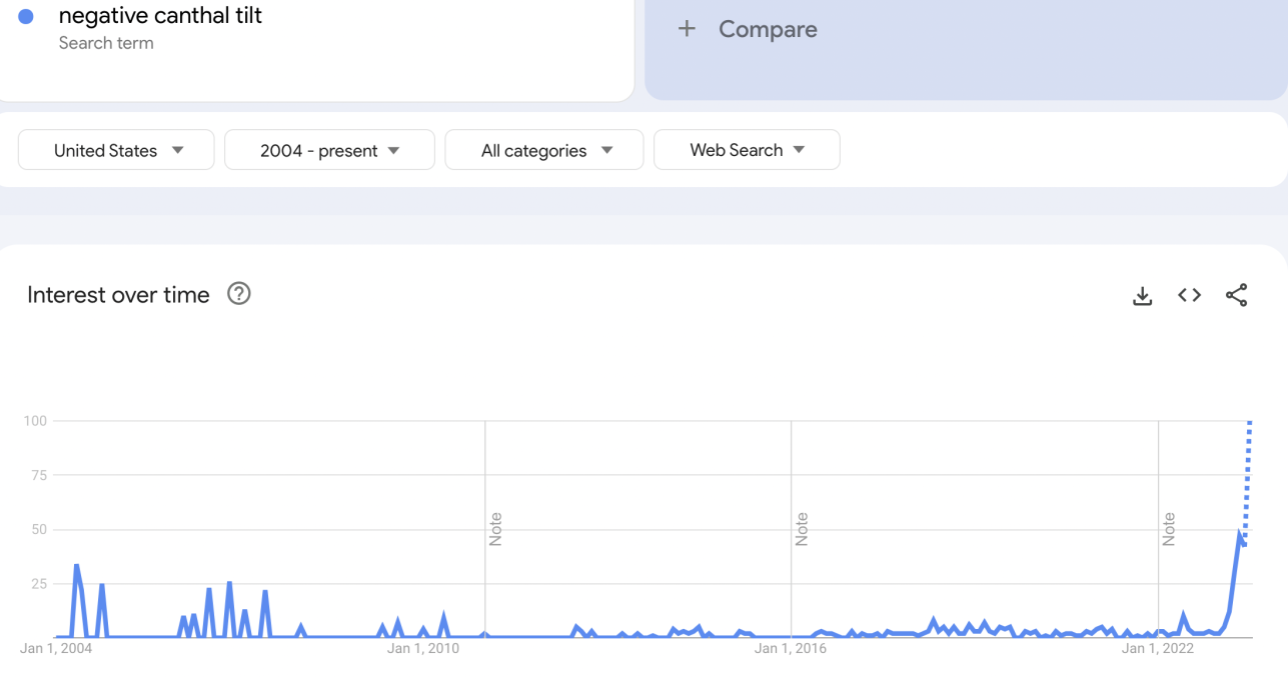The height and width of the screenshot is (680, 1288).
Task: Open the All categories dropdown
Action: tap(544, 150)
